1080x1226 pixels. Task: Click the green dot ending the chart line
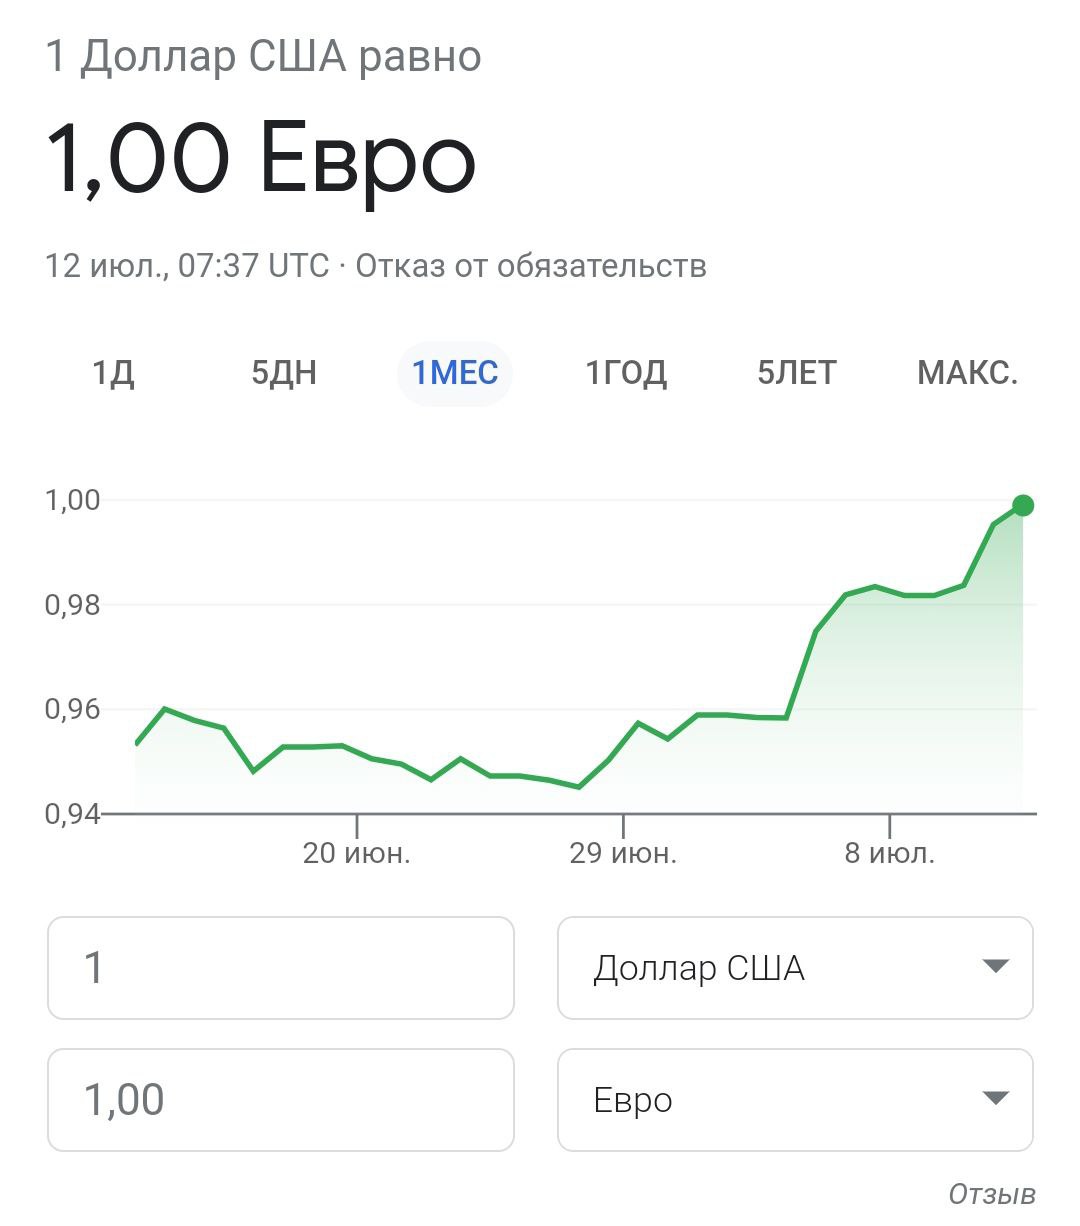1022,505
